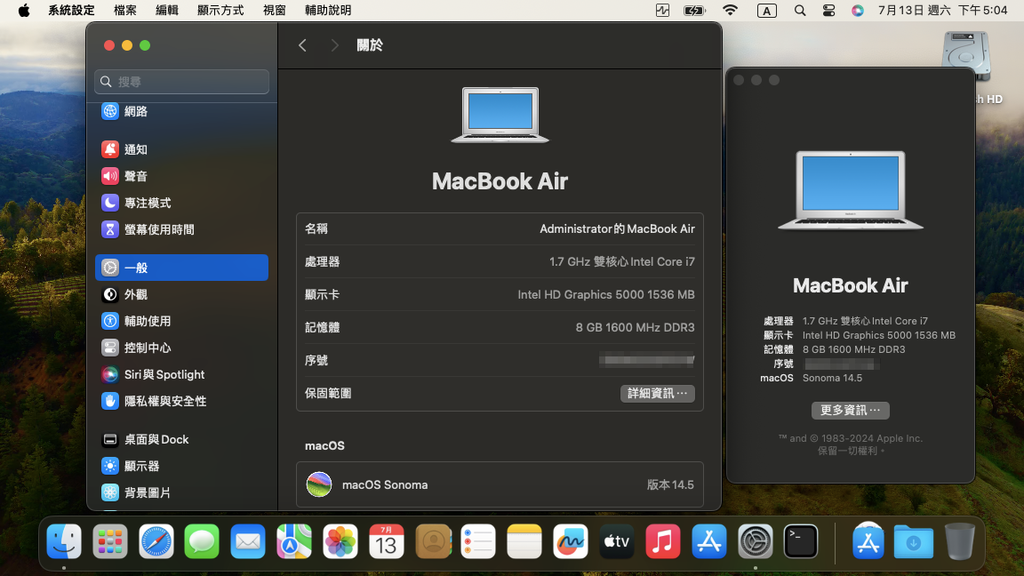
Task: Open App Store from the Dock
Action: (x=709, y=541)
